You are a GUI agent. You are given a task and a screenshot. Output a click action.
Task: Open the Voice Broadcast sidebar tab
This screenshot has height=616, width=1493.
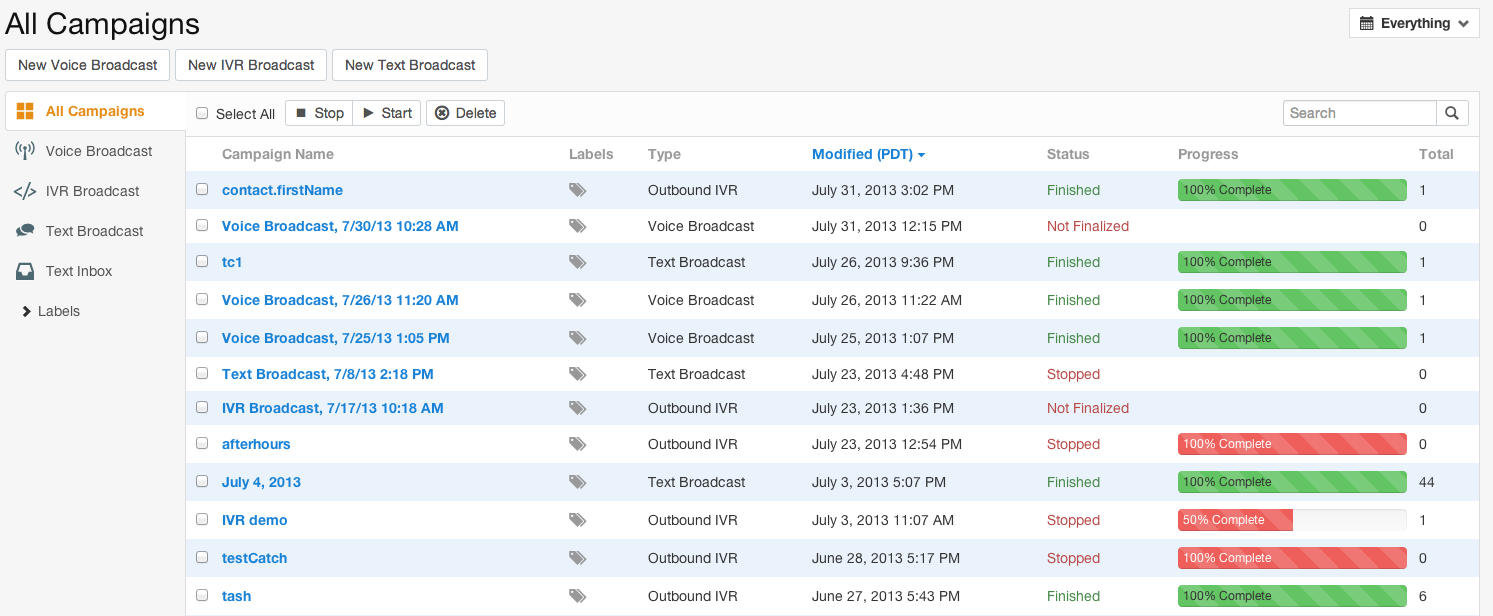(98, 151)
